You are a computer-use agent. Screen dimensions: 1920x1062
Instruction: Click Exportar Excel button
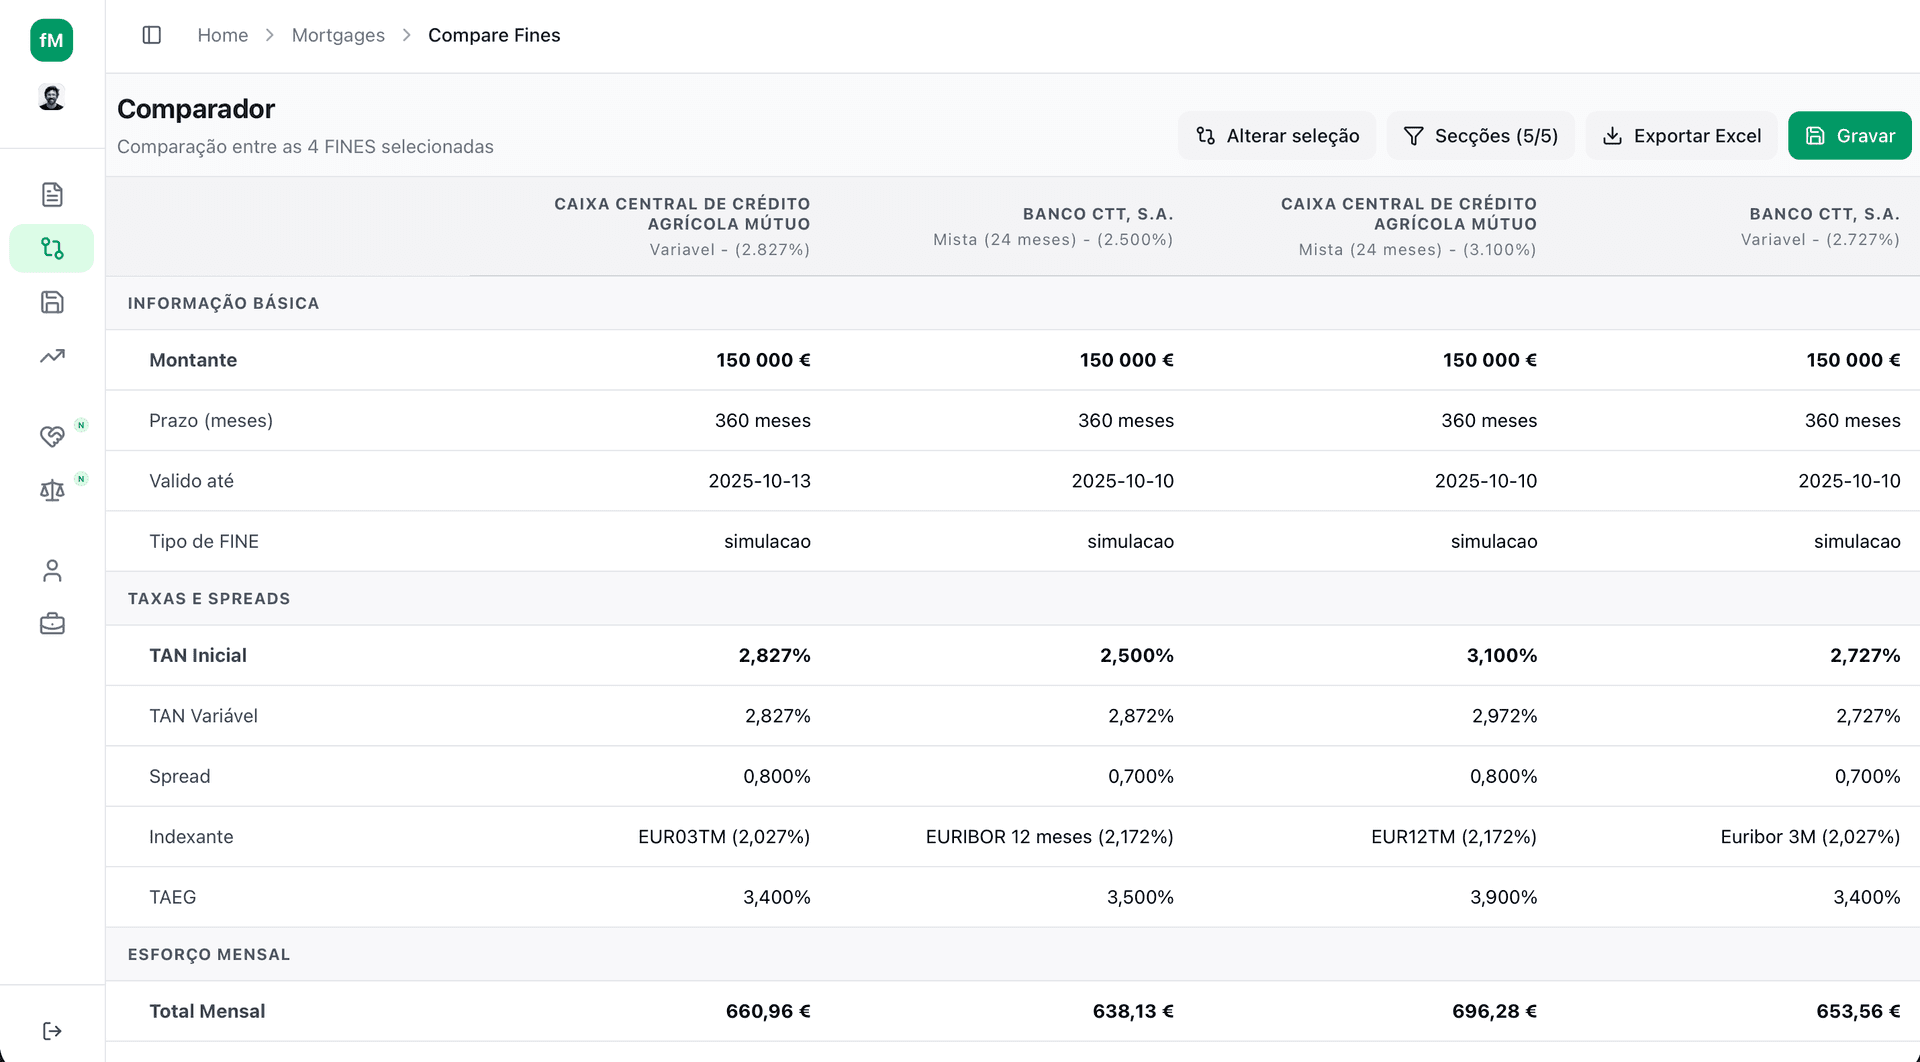click(x=1681, y=136)
